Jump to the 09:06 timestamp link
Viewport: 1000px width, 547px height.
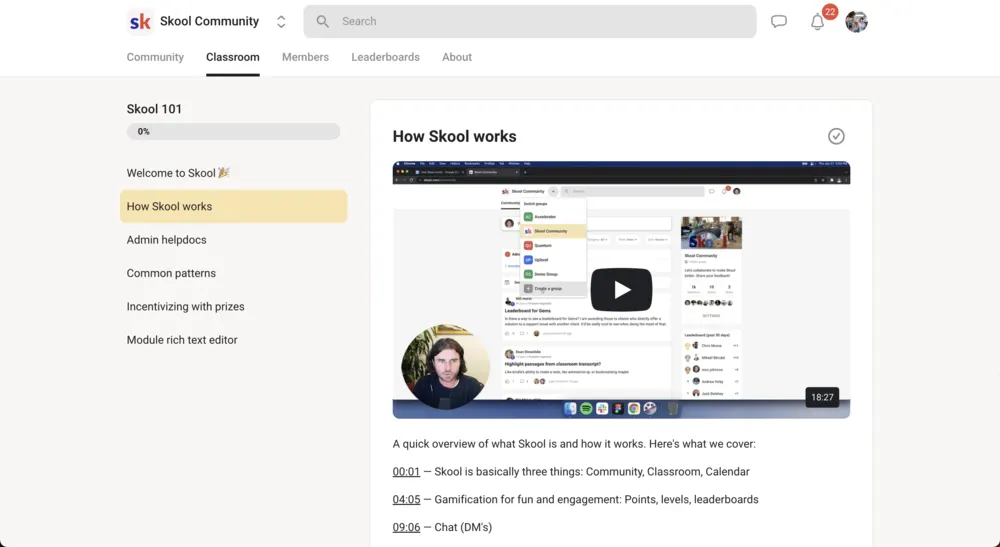click(406, 527)
